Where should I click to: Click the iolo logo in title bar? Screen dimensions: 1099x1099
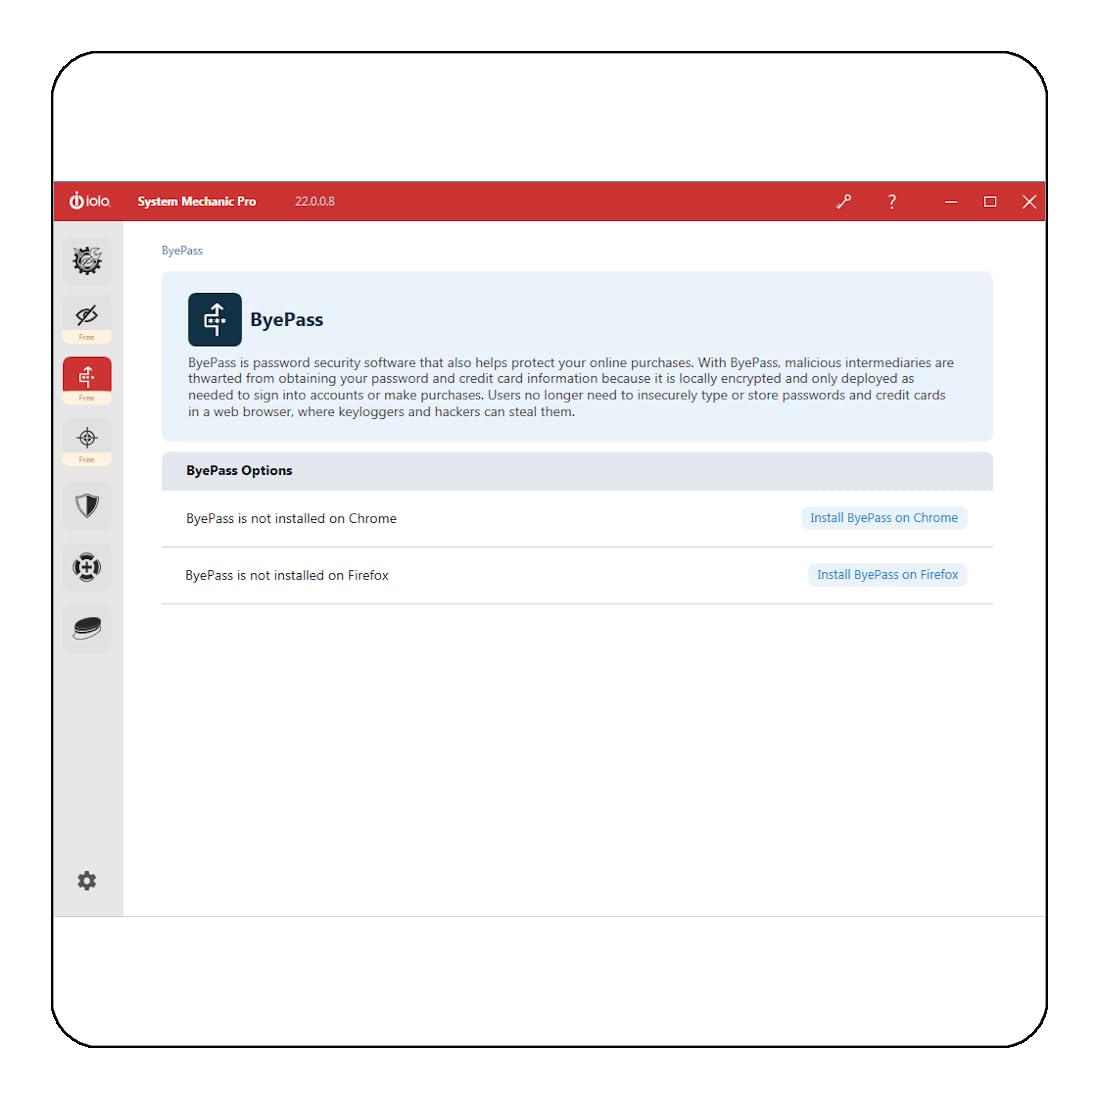tap(89, 201)
